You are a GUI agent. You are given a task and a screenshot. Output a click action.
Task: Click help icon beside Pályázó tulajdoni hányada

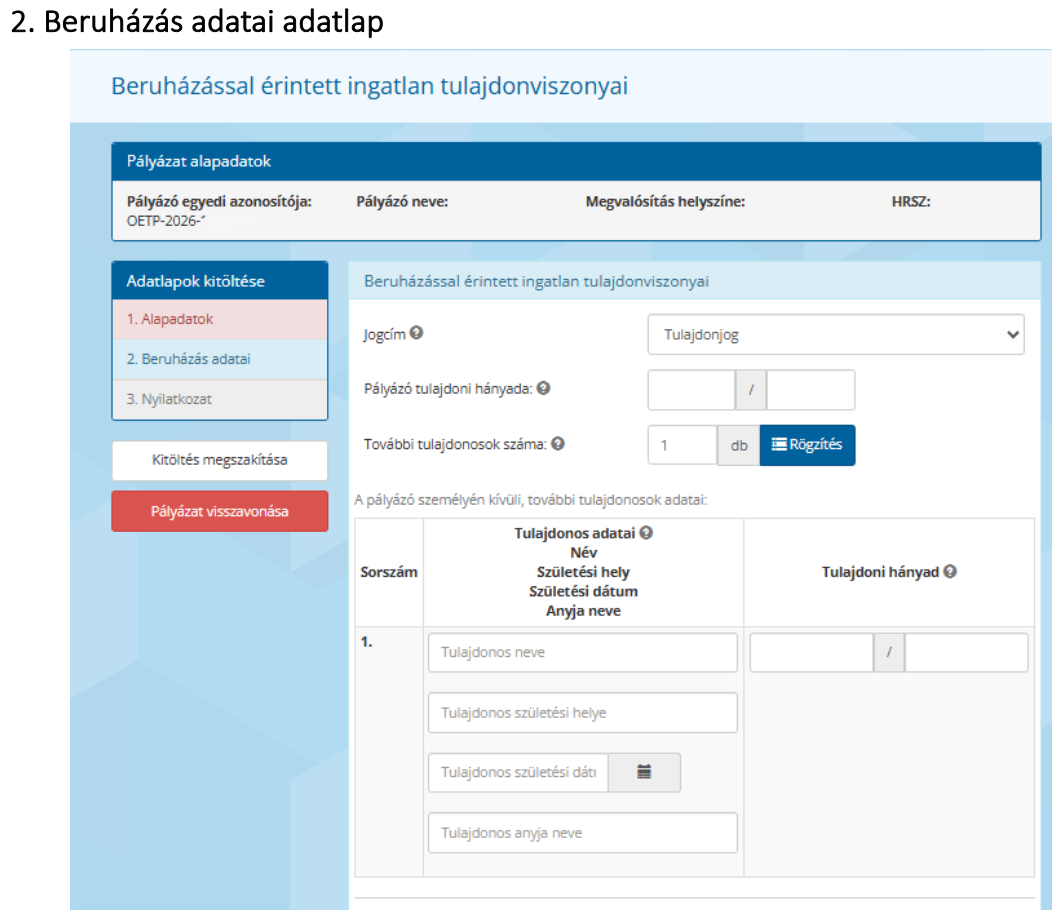point(543,388)
